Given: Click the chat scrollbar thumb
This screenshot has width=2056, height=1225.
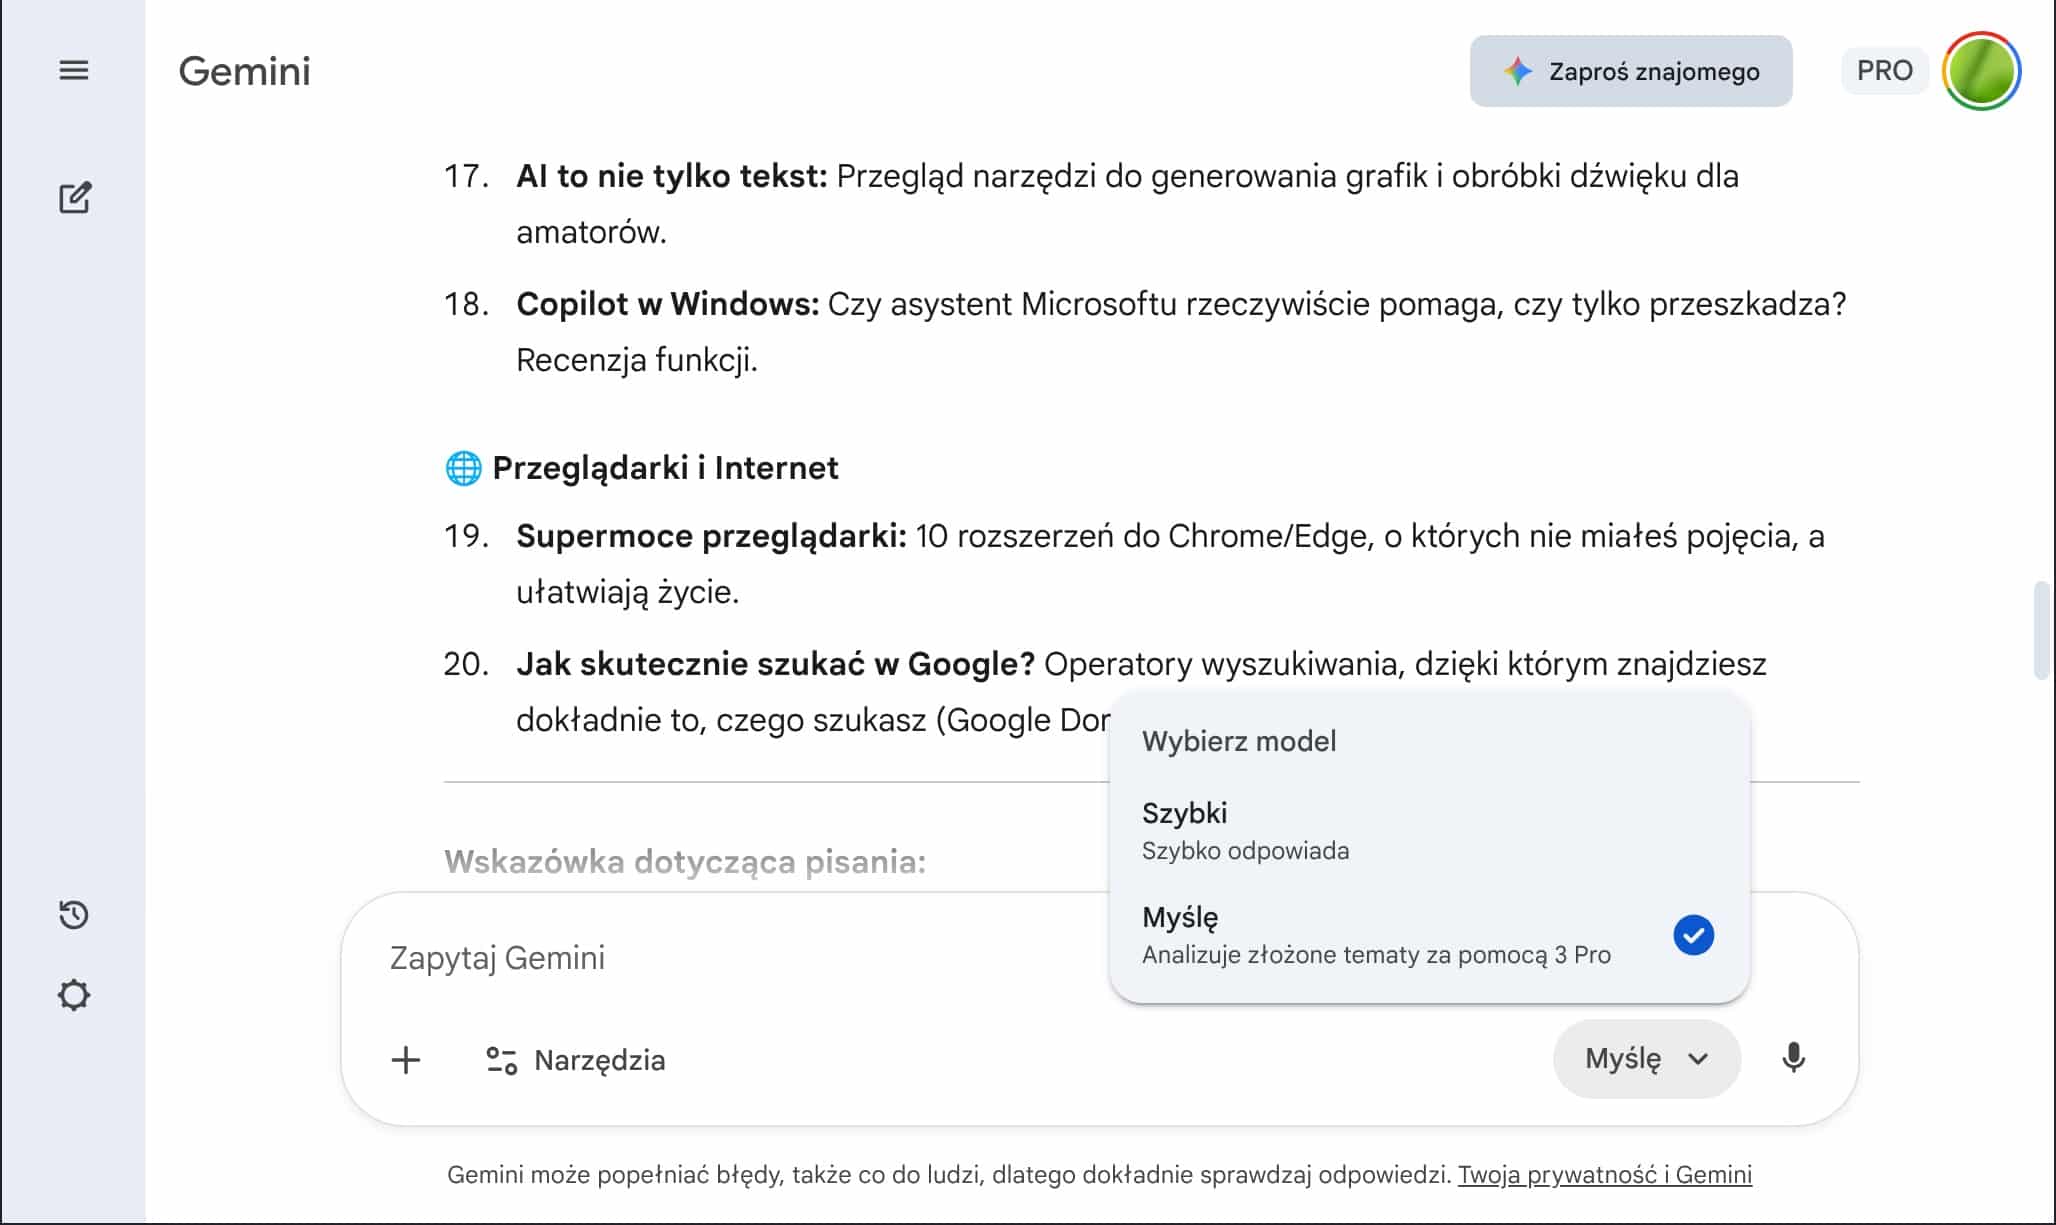Looking at the screenshot, I should 2041,630.
